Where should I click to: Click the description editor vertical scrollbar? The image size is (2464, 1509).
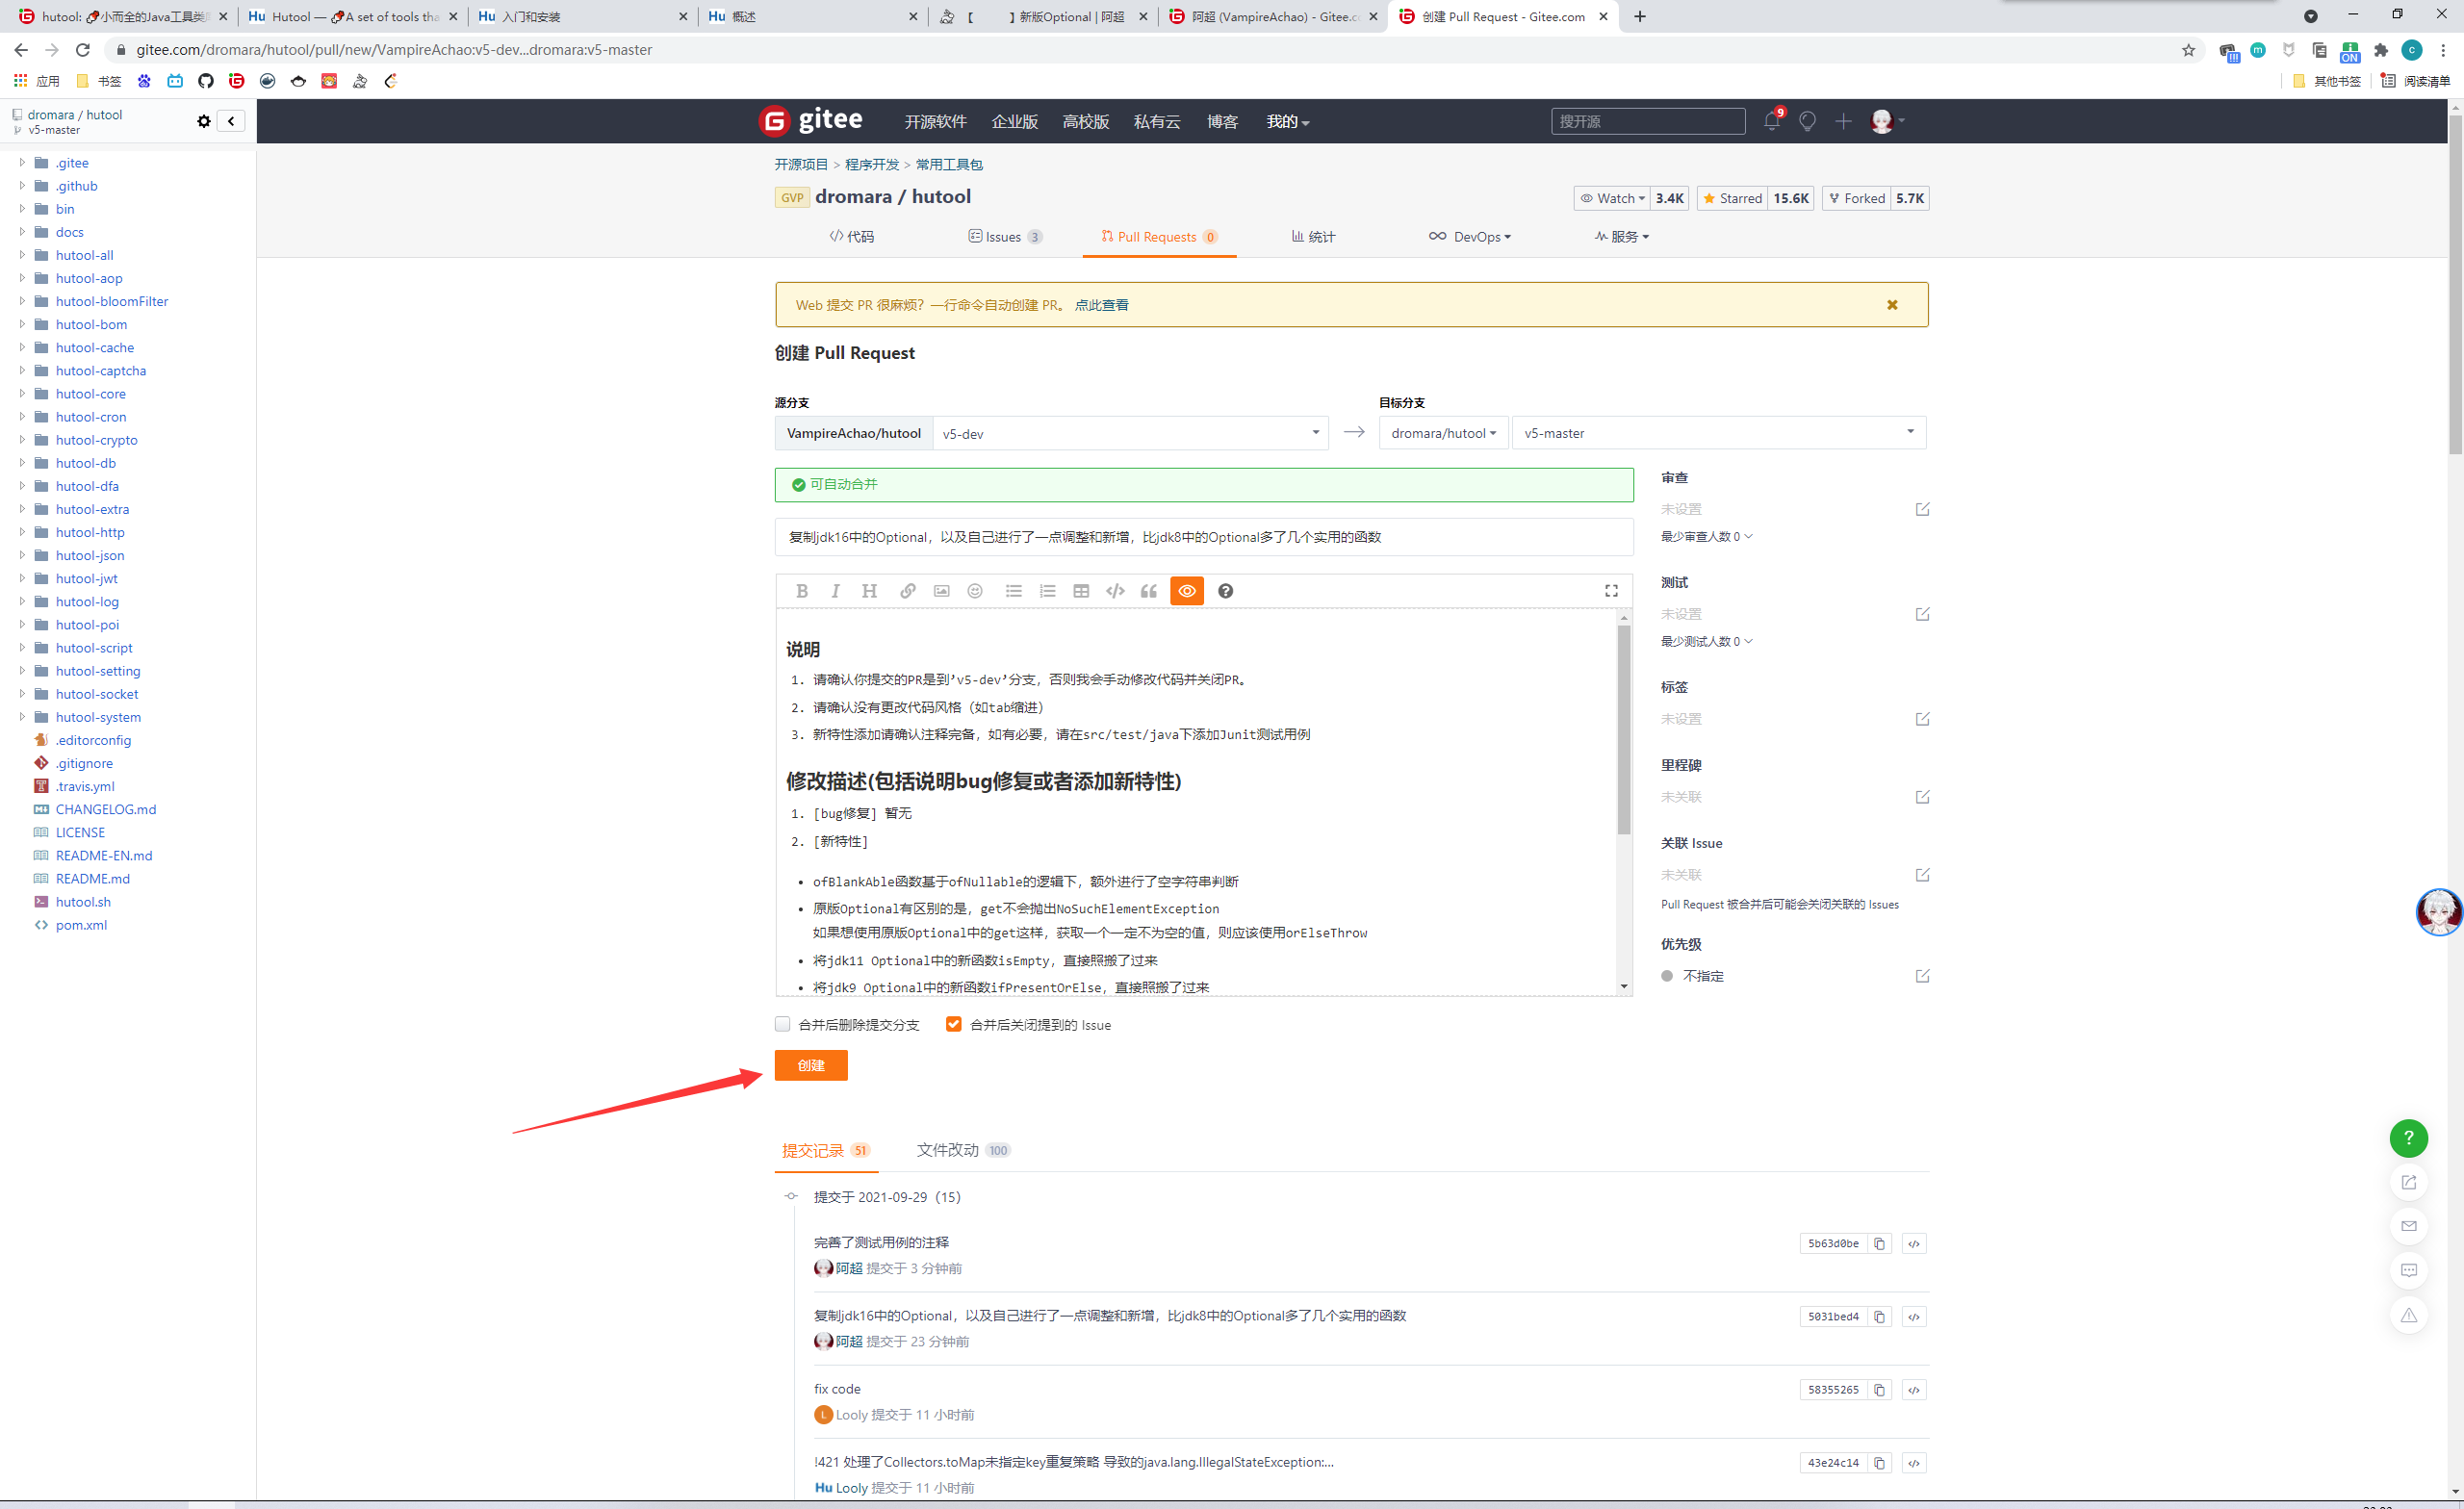pyautogui.click(x=1624, y=730)
